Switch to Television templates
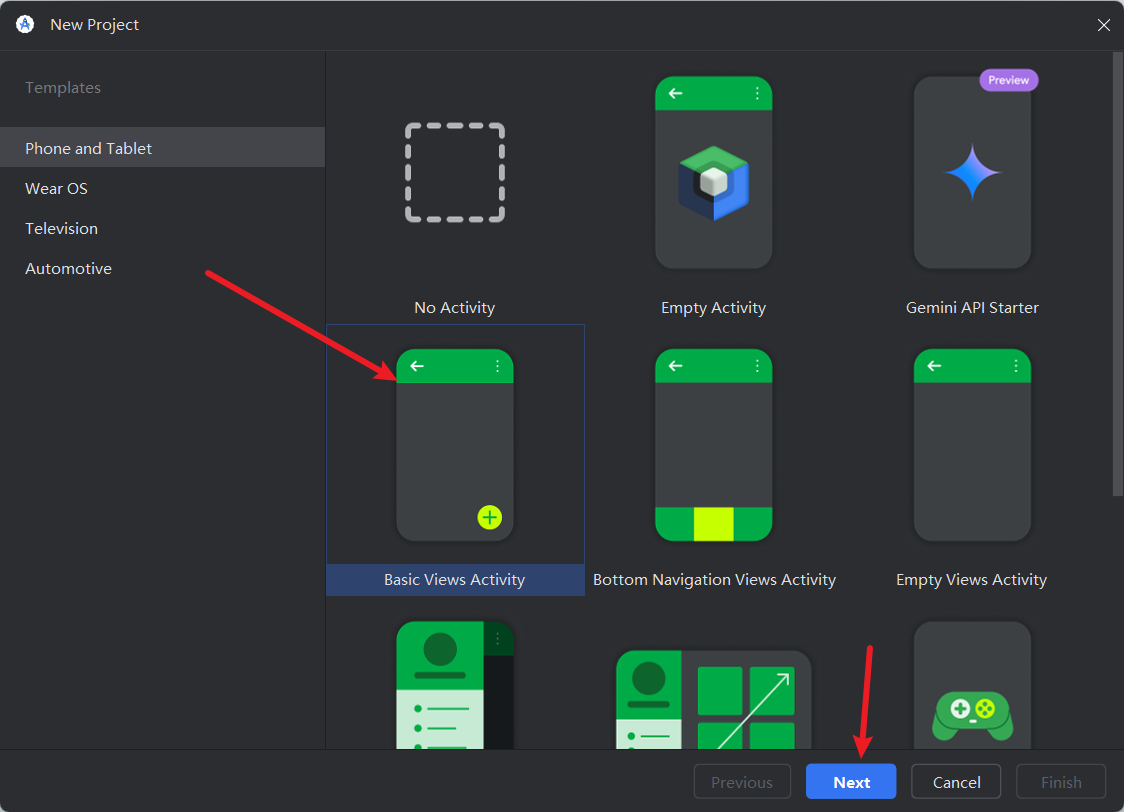 click(x=162, y=229)
